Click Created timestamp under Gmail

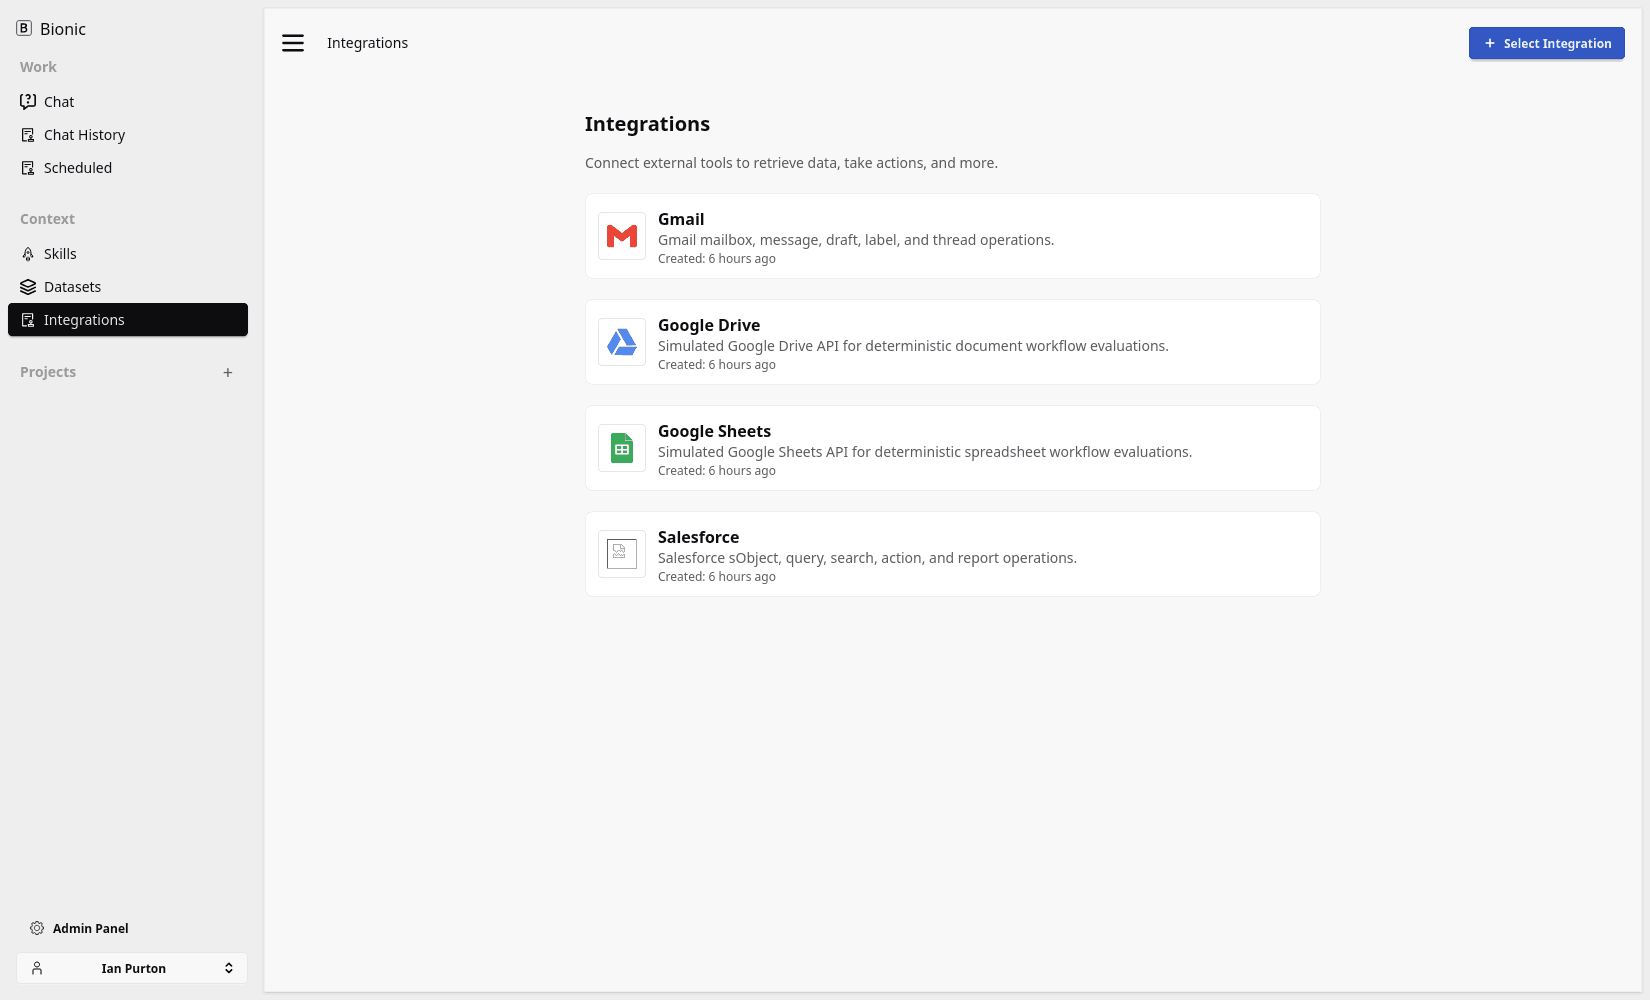(x=717, y=259)
